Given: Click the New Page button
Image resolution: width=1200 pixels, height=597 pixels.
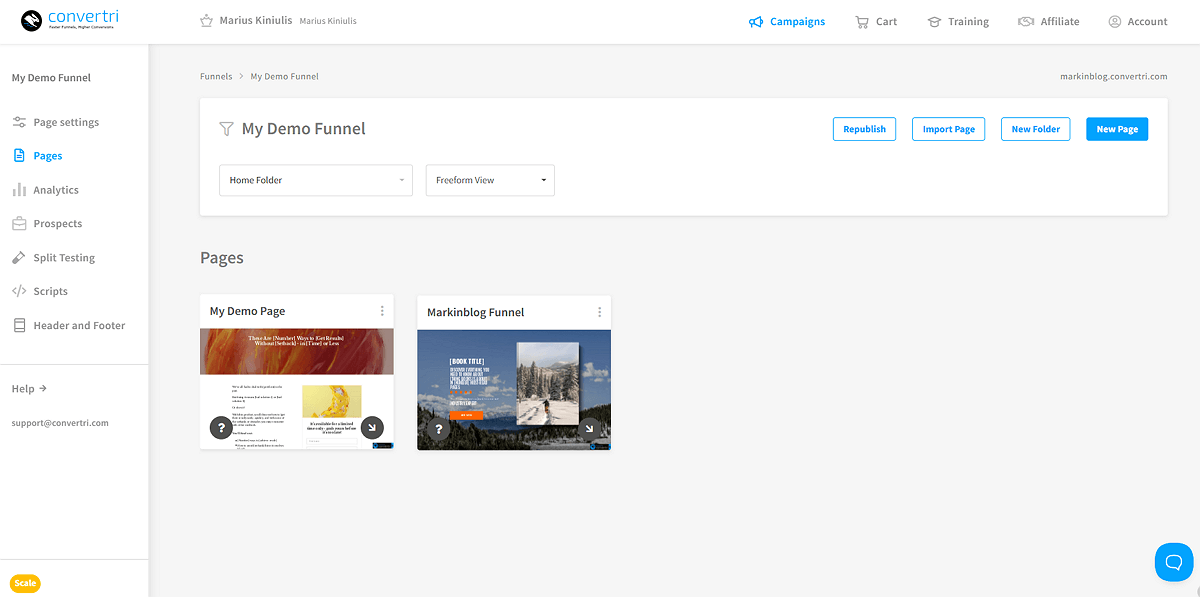Looking at the screenshot, I should click(x=1117, y=129).
